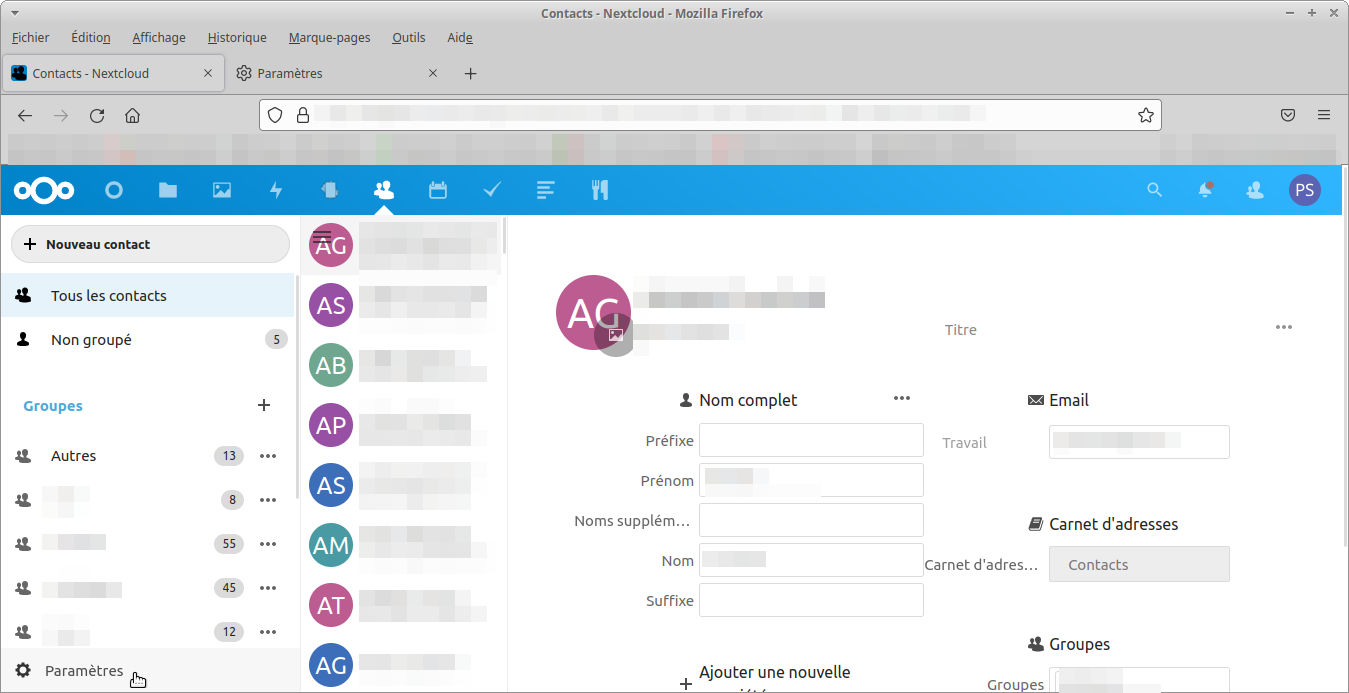Open the Marque-pages menu
The width and height of the screenshot is (1349, 693).
329,37
